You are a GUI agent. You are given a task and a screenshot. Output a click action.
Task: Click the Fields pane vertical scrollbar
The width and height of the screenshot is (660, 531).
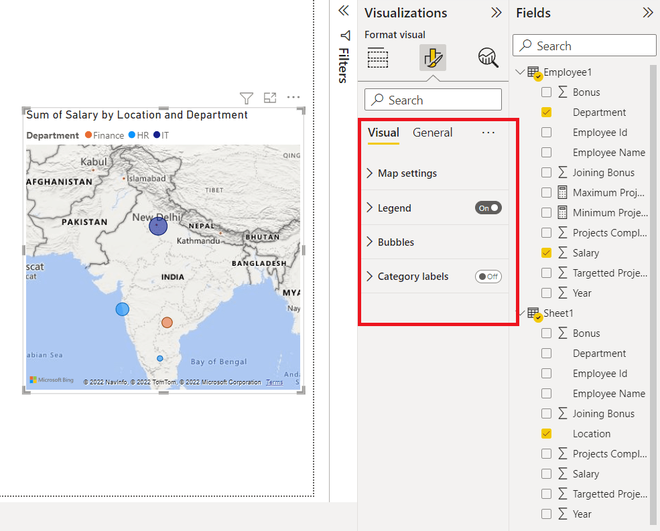coord(653,295)
